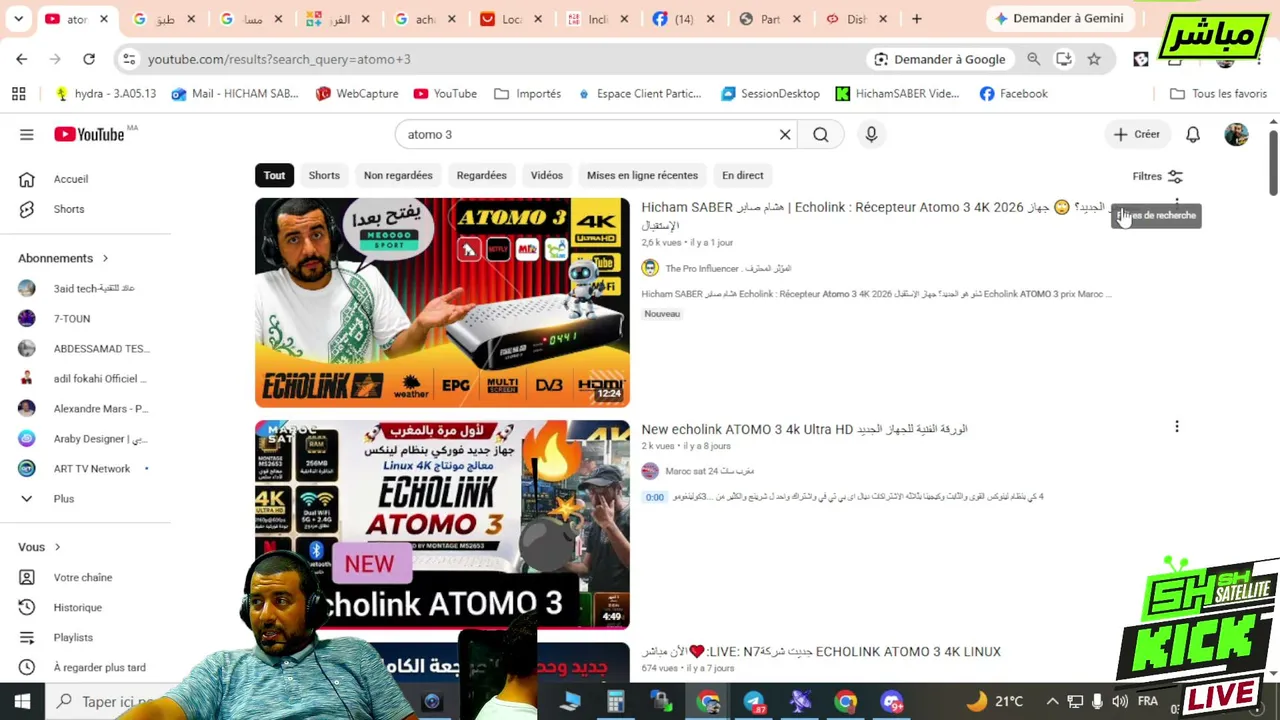1280x720 pixels.
Task: Select the Shorts filter chip
Action: pyautogui.click(x=324, y=175)
